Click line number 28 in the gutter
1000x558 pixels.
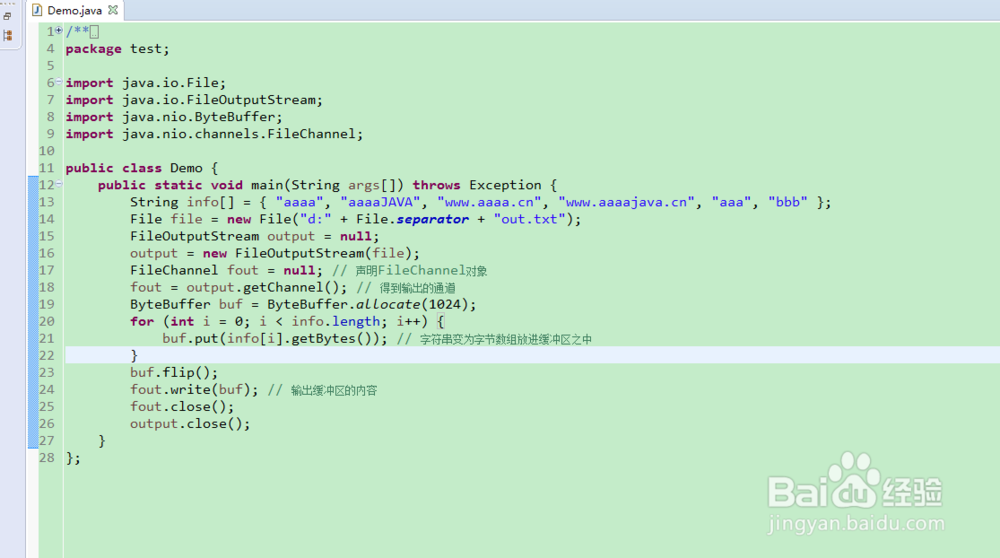pos(47,458)
